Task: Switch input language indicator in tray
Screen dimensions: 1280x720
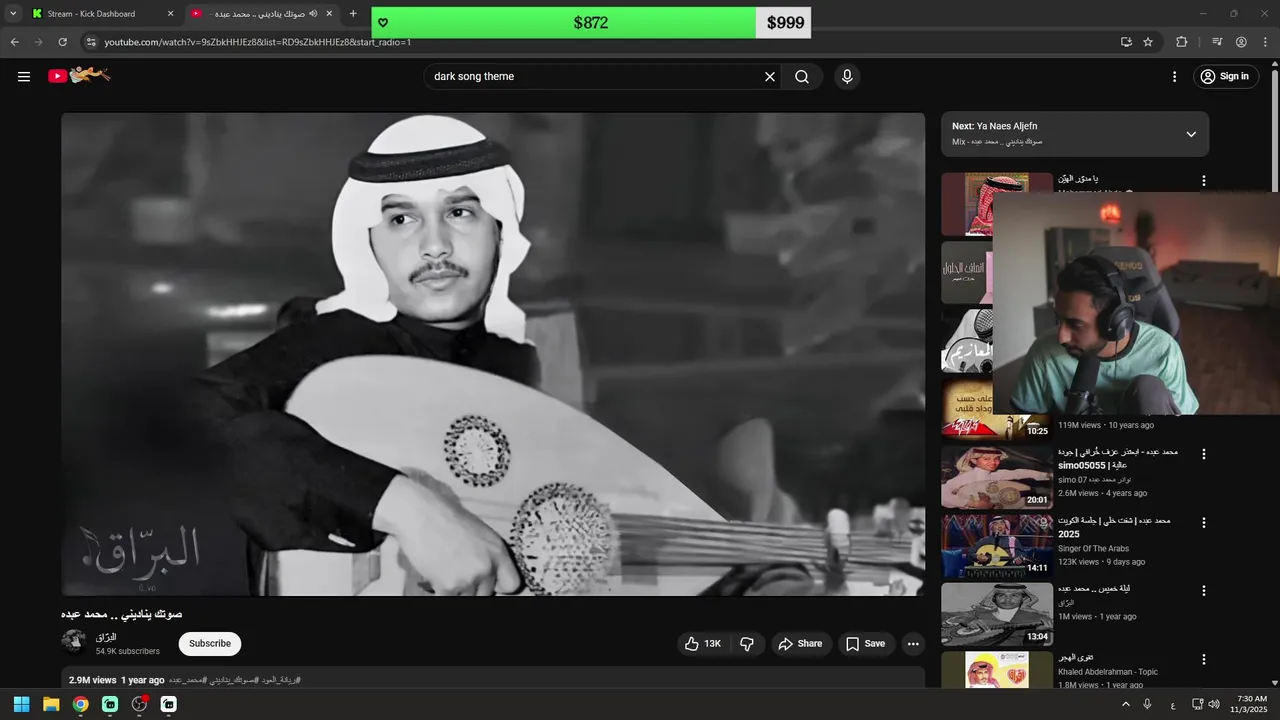Action: (x=1172, y=704)
